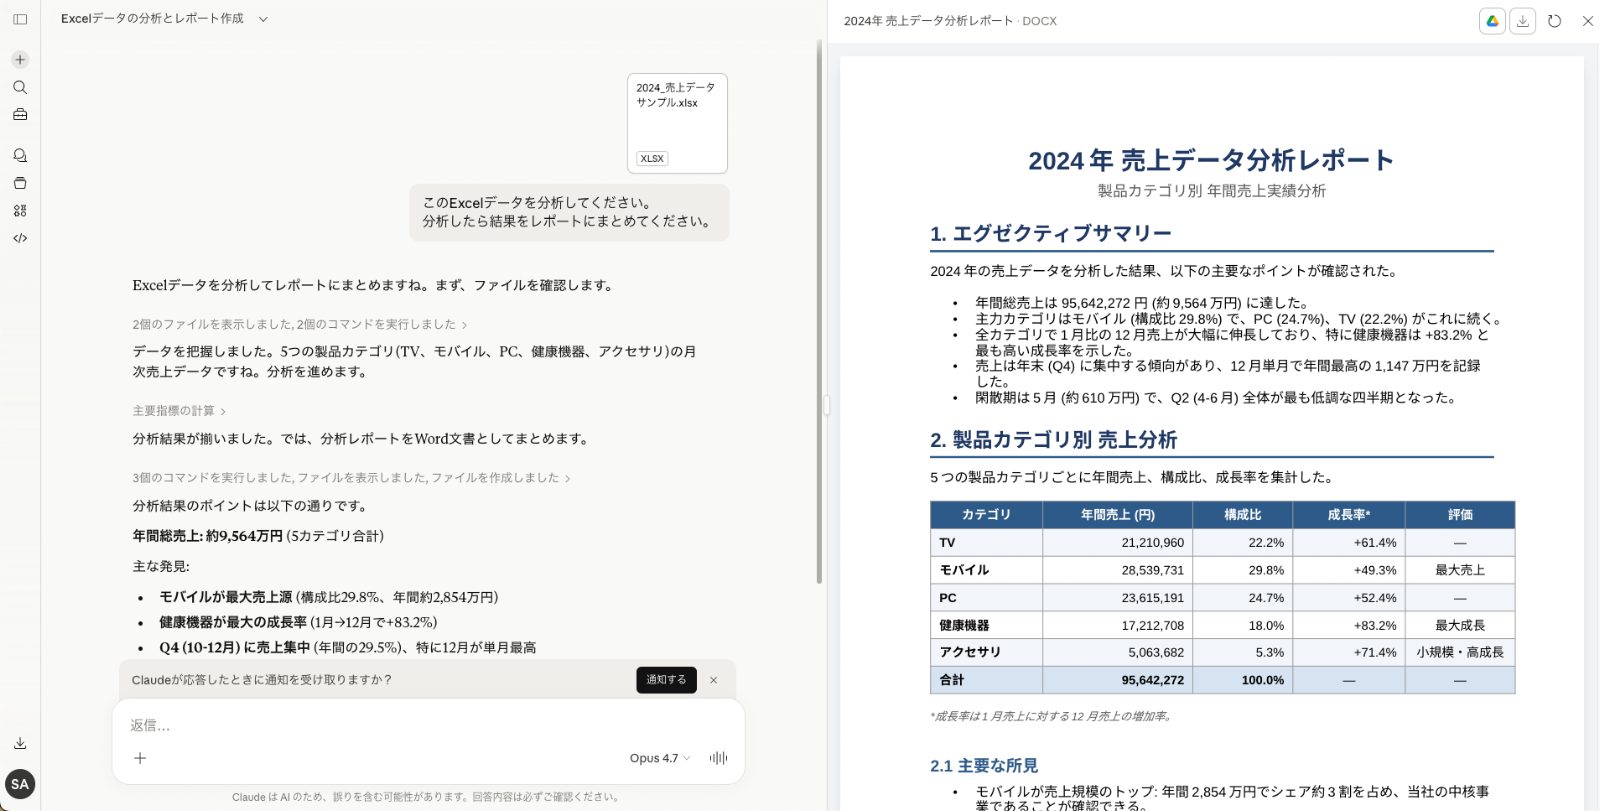Image resolution: width=1600 pixels, height=811 pixels.
Task: Open the code icon in sidebar
Action: [x=20, y=238]
